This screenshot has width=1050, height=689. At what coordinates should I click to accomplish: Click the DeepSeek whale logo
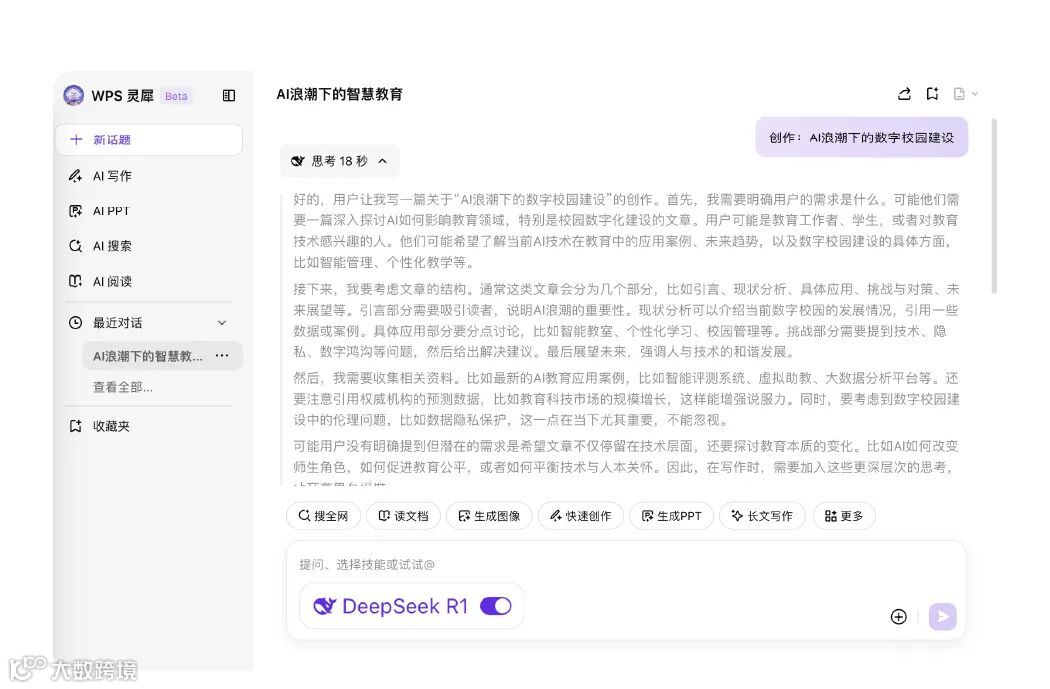coord(324,606)
